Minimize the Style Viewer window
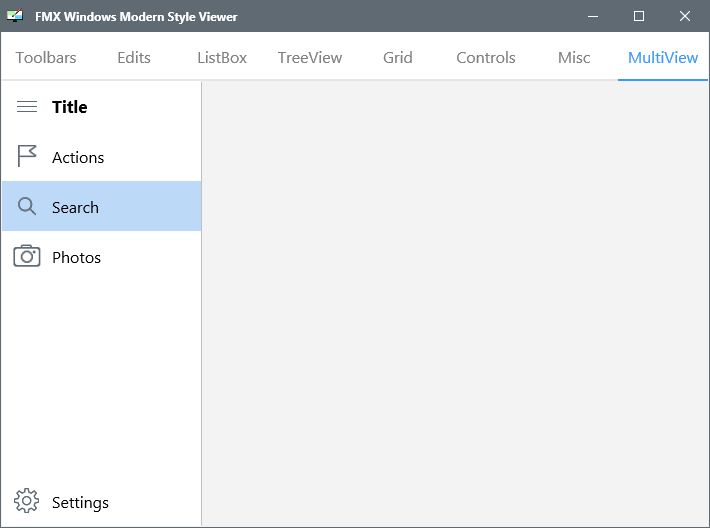The image size is (710, 528). pos(593,16)
